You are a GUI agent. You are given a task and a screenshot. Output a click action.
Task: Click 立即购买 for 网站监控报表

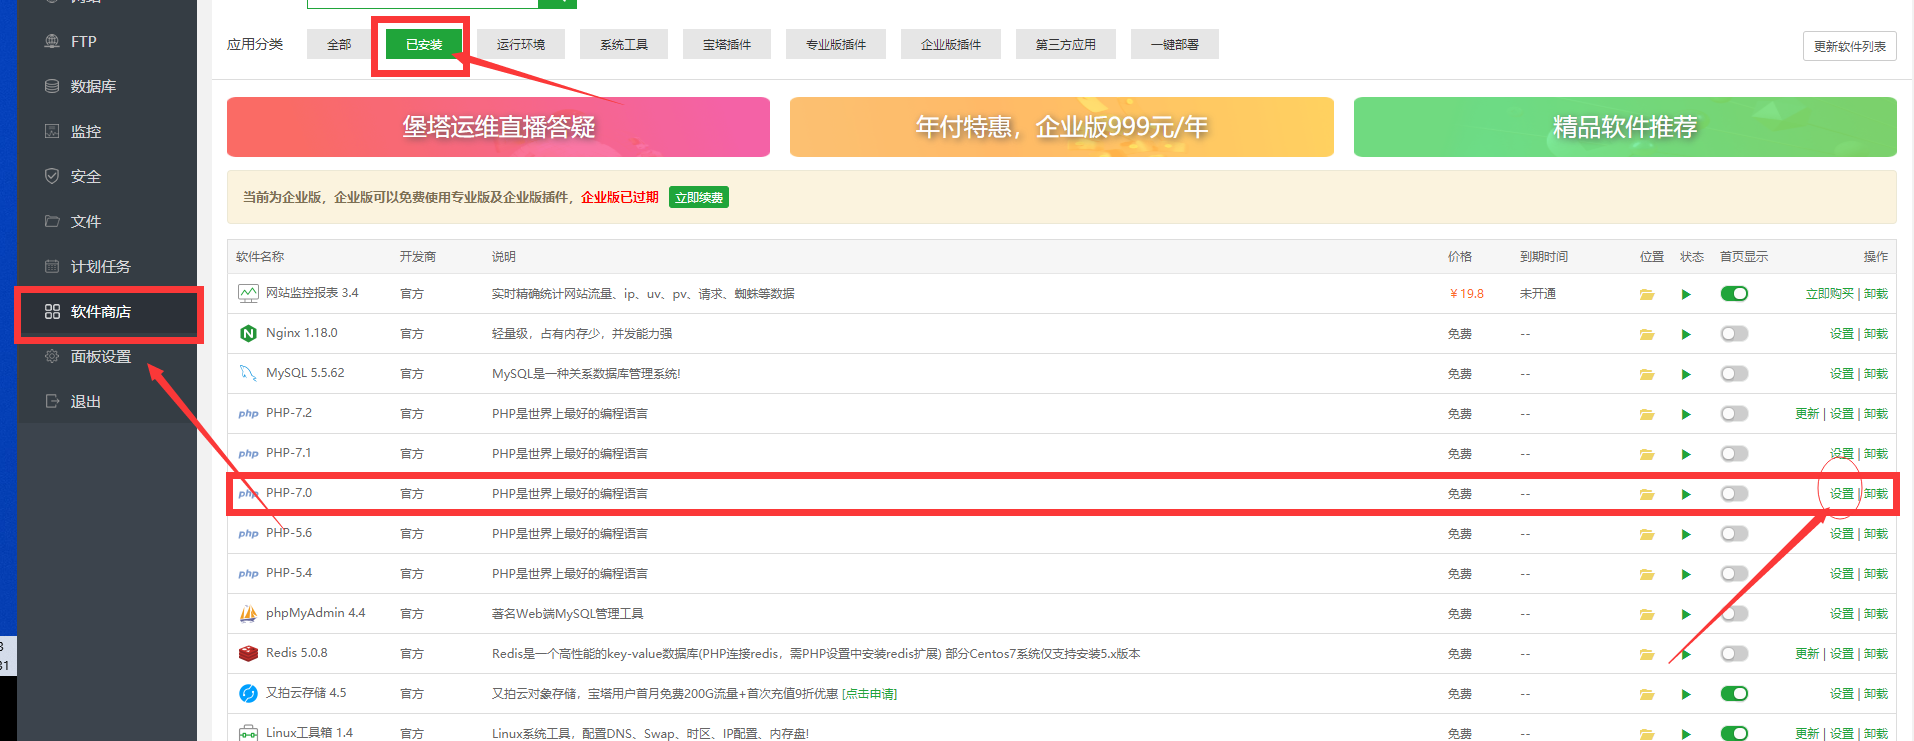[x=1829, y=293]
